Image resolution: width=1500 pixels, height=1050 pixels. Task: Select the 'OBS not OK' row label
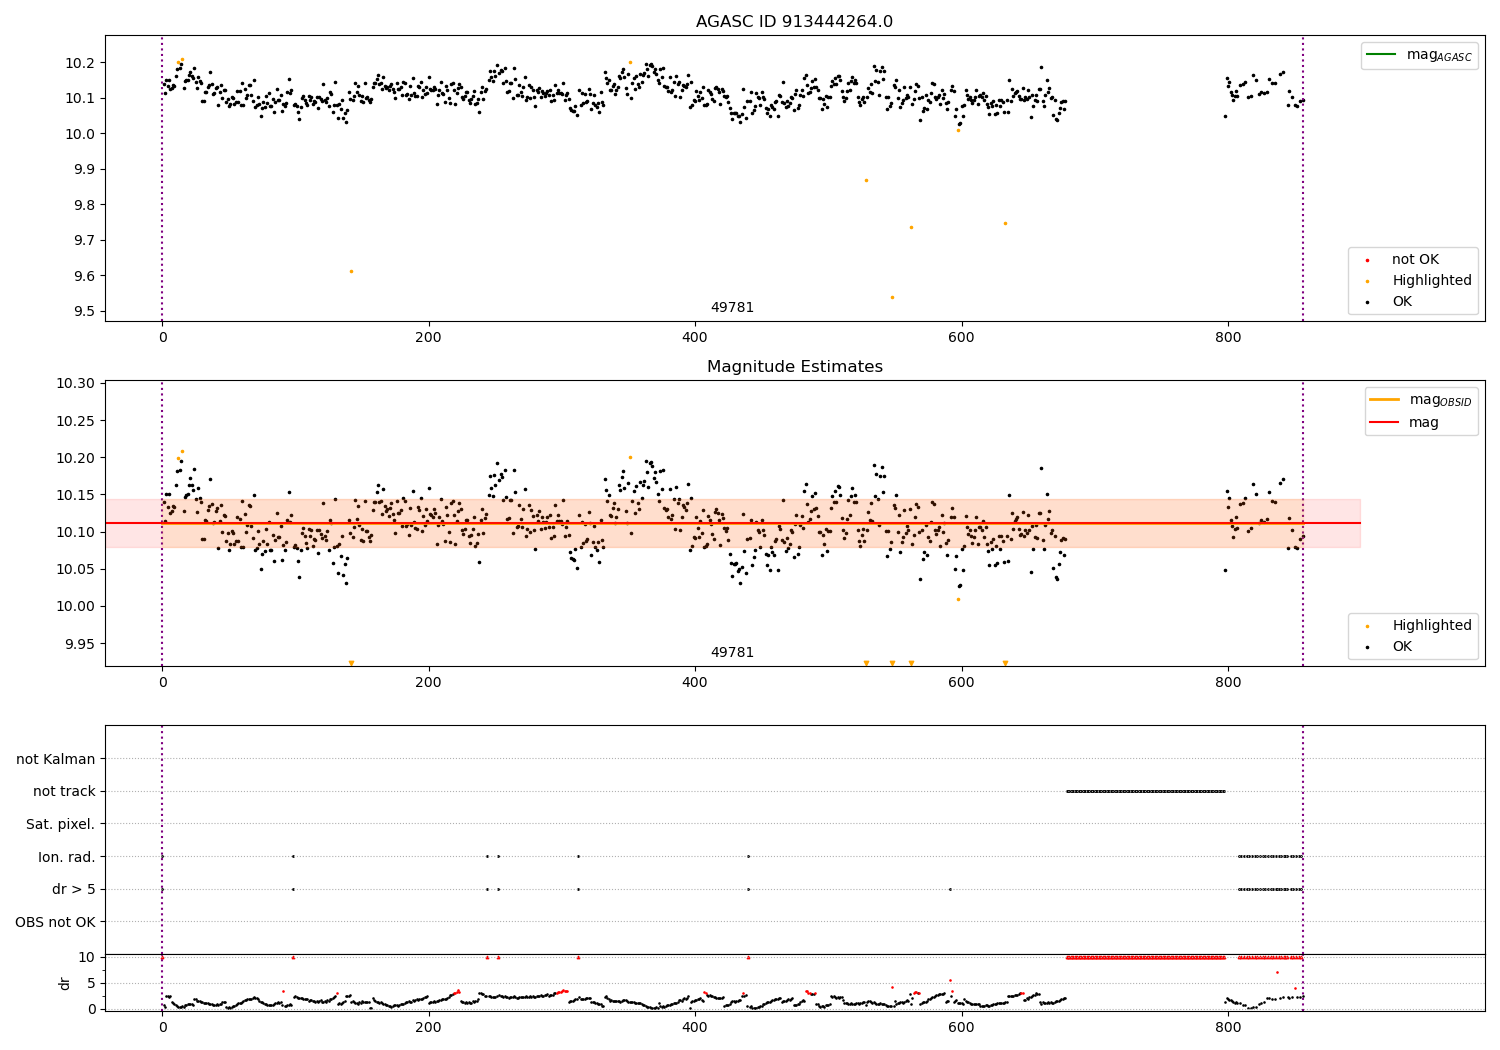(56, 922)
